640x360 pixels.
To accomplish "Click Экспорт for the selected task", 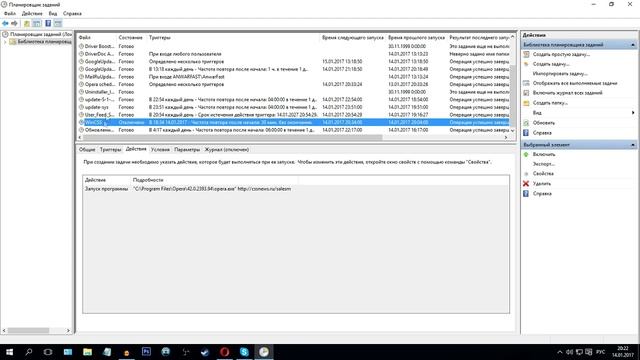I will [x=544, y=164].
